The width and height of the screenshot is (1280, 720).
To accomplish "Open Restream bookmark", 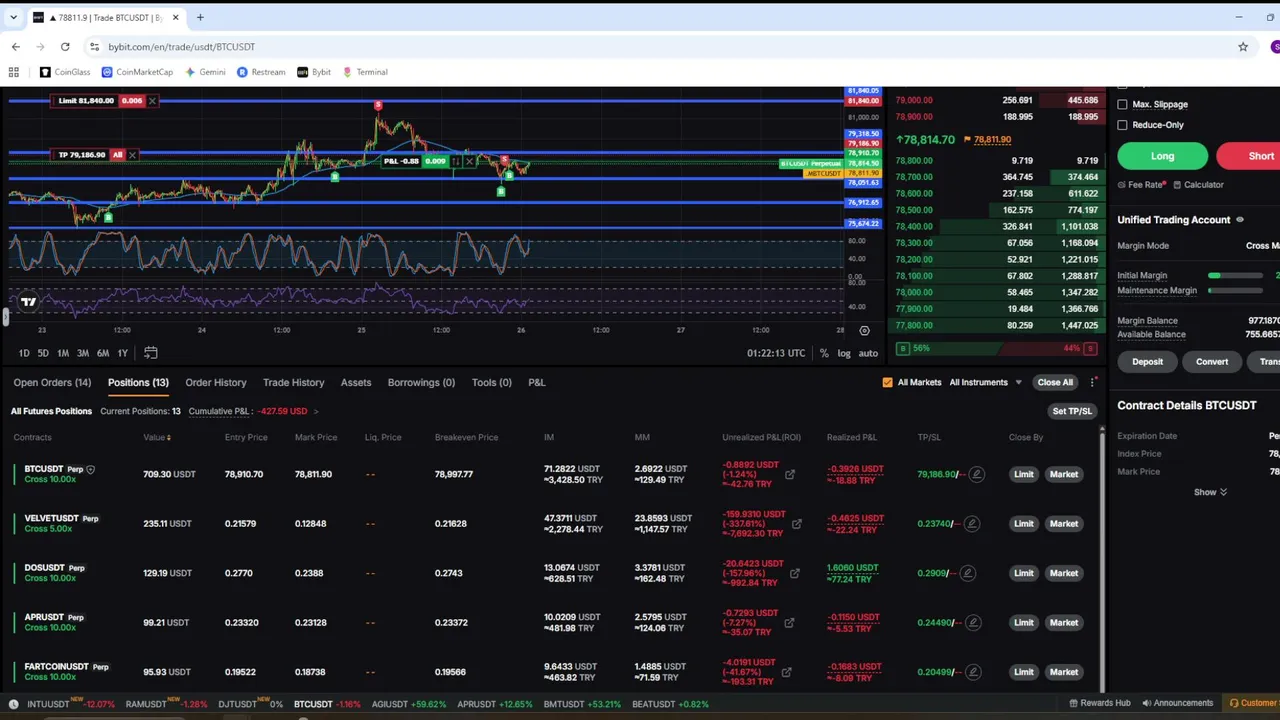I will tap(261, 72).
